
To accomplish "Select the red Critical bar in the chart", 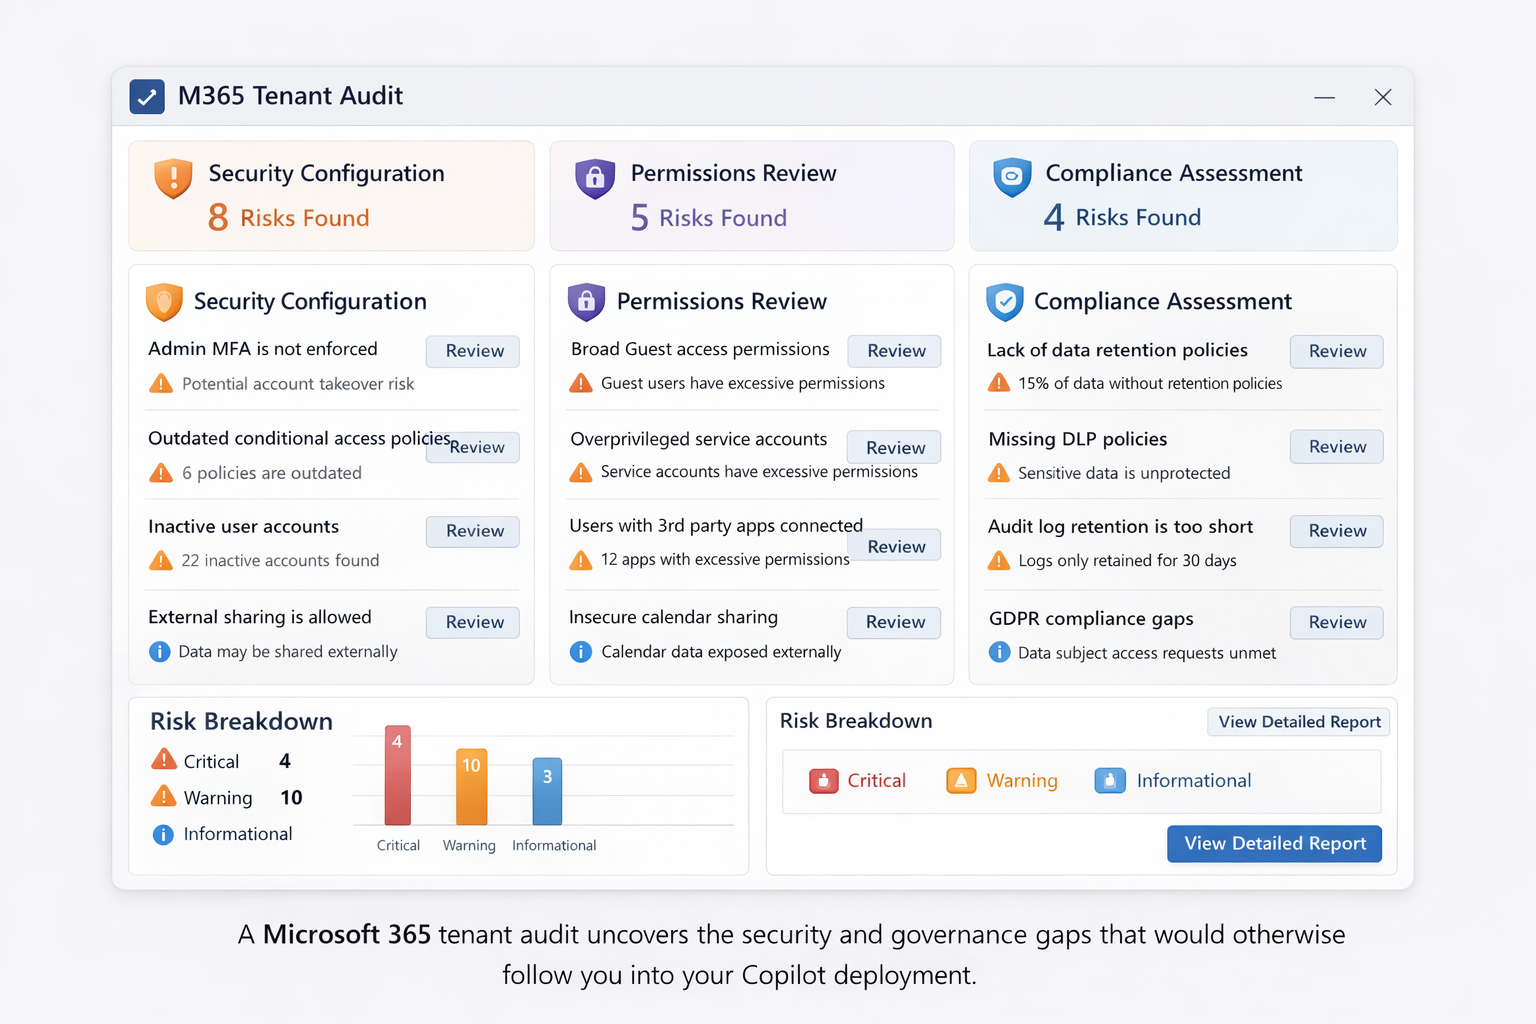I will tap(397, 775).
